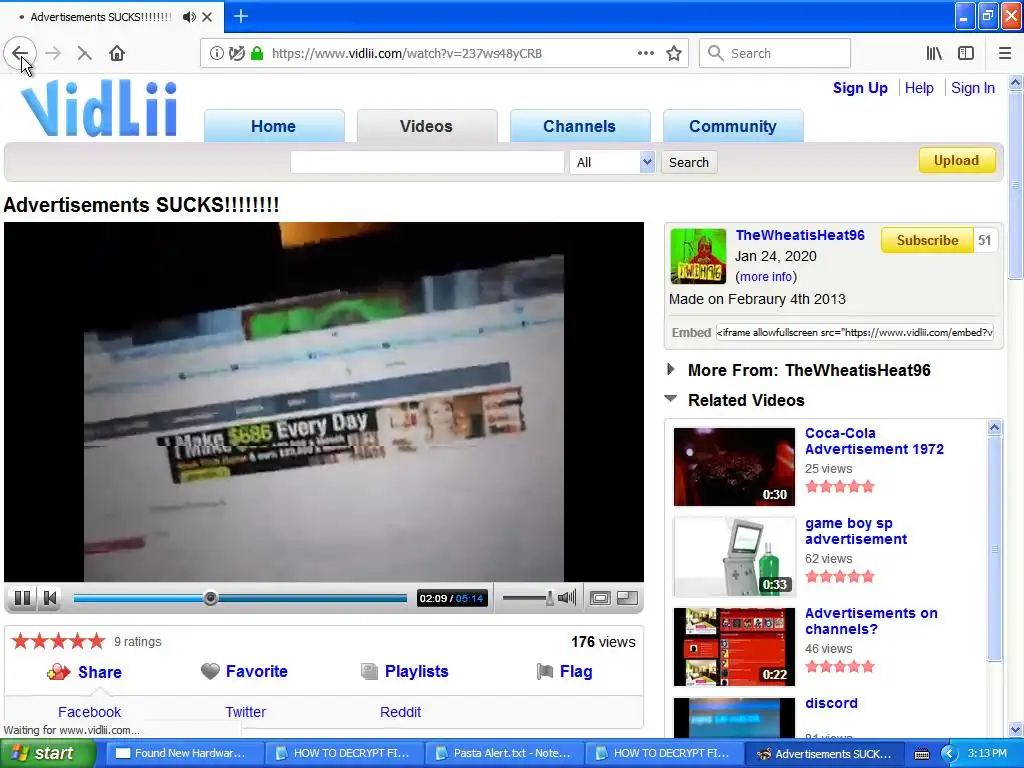Switch to Pasta Alert.txt Notepad taskbar item
The width and height of the screenshot is (1024, 768).
pyautogui.click(x=504, y=754)
